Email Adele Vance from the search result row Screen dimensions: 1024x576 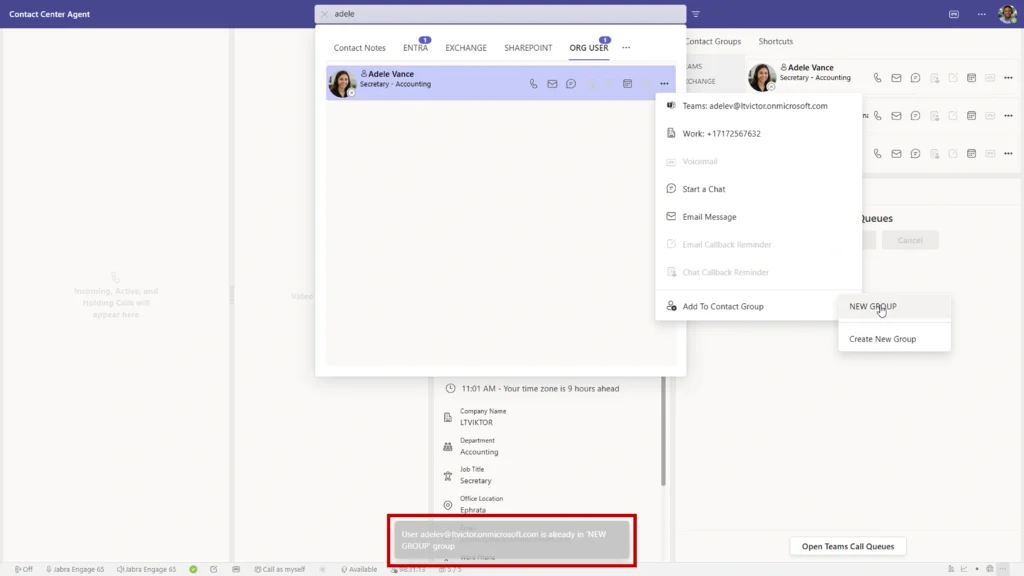click(x=552, y=84)
